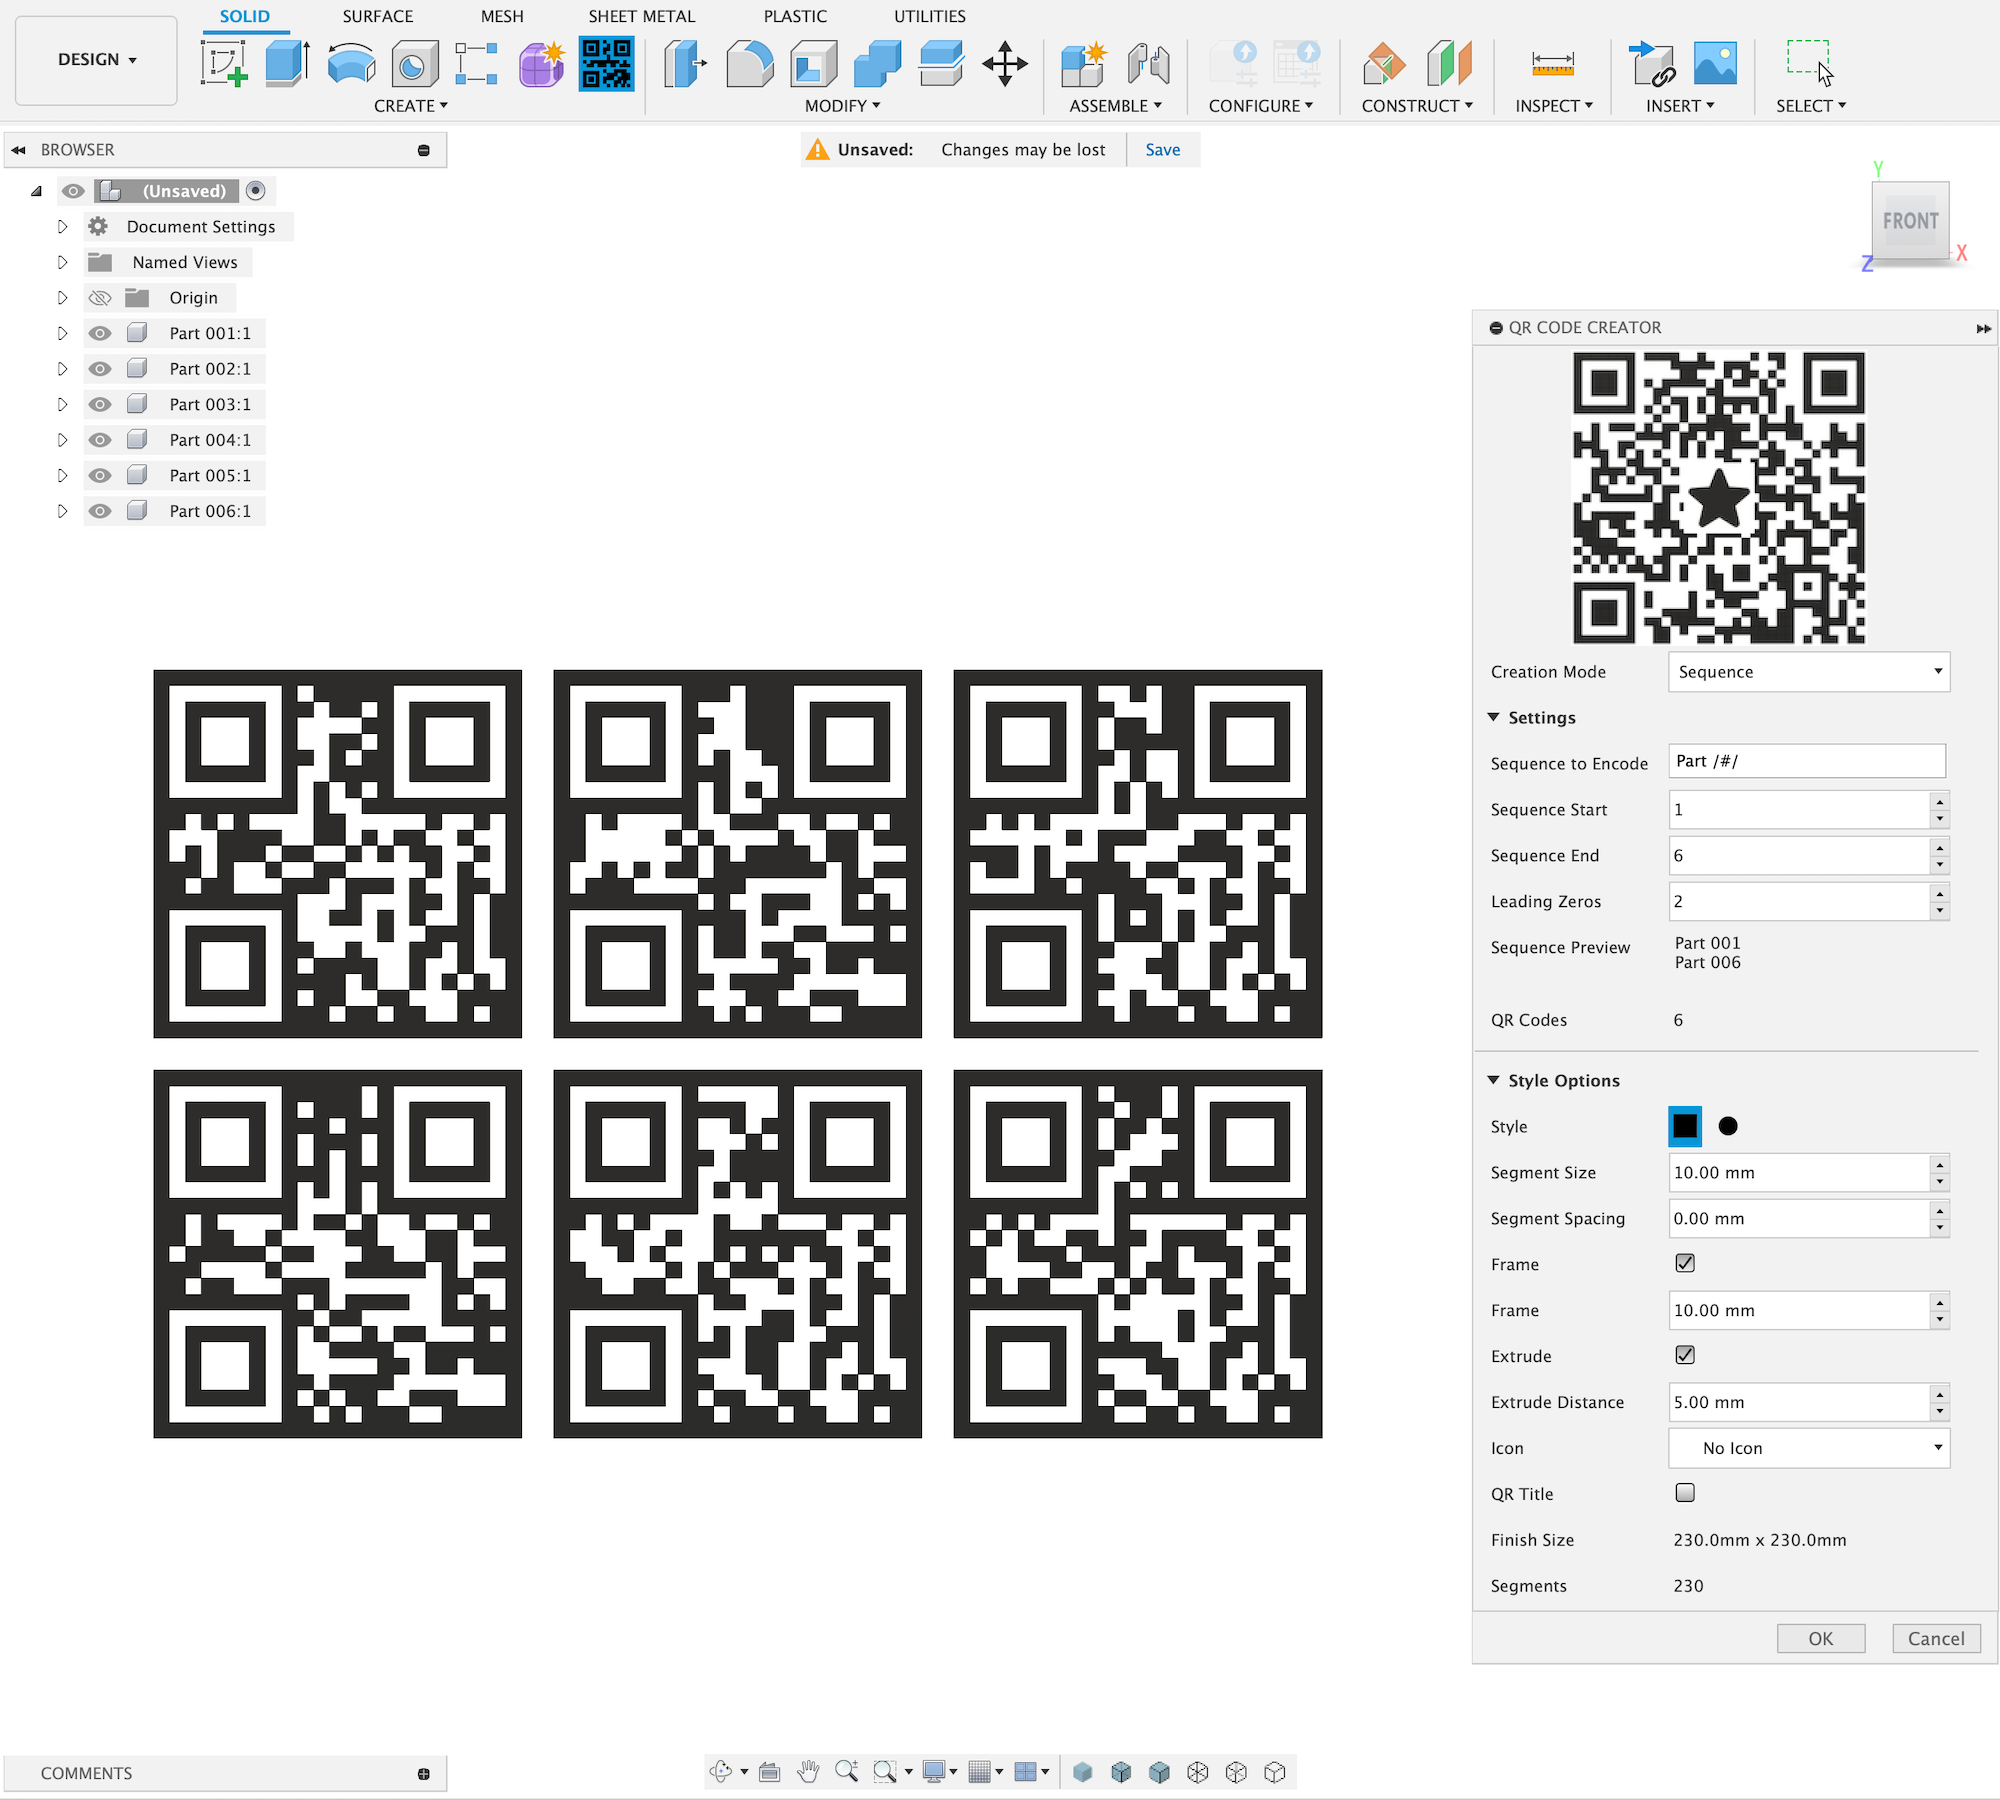Select the Move/Copy cross-arrow tool
The image size is (2000, 1800).
pyautogui.click(x=1004, y=64)
